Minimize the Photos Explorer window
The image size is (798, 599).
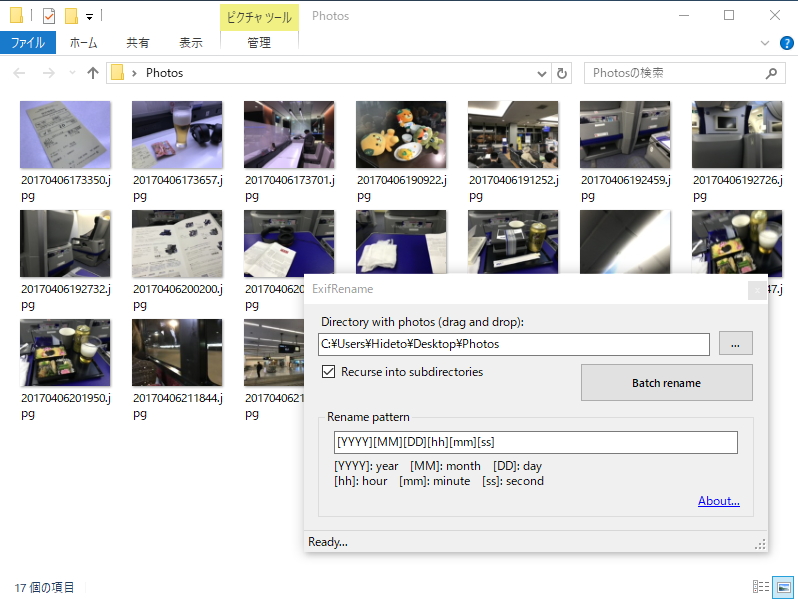click(683, 16)
